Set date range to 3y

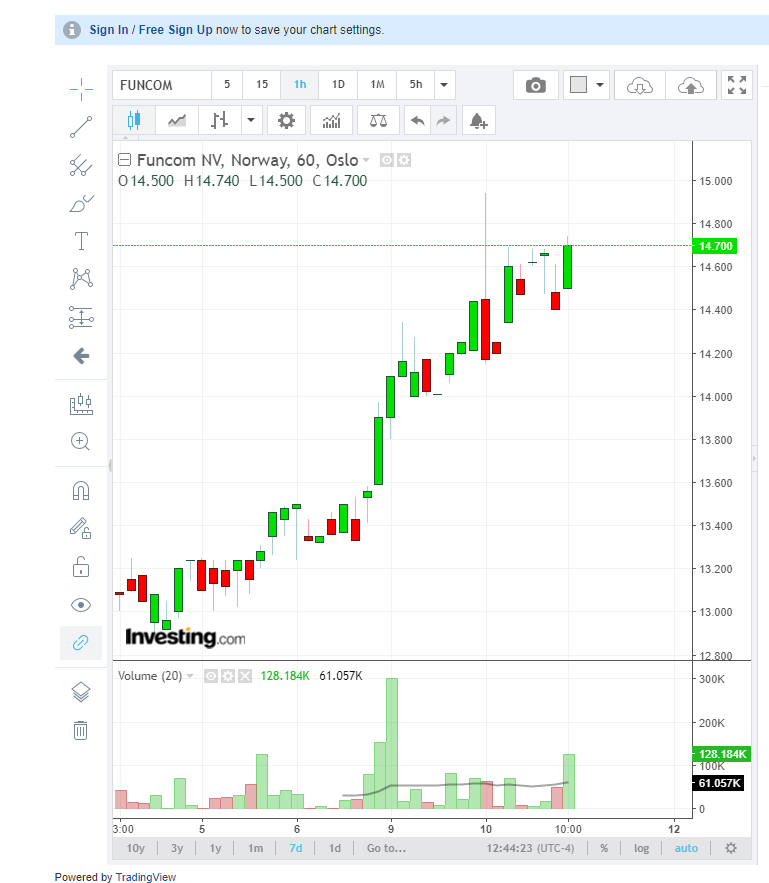tap(177, 848)
